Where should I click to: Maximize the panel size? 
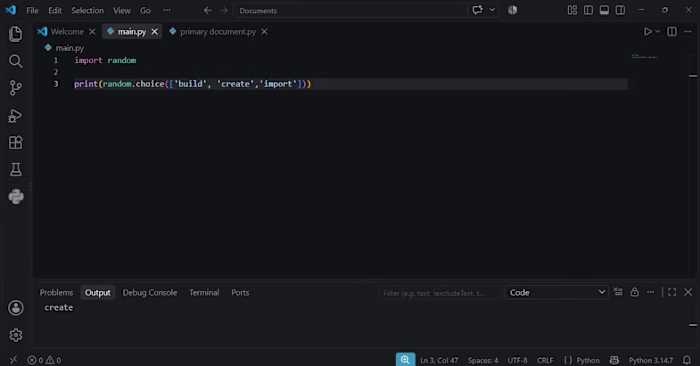pyautogui.click(x=672, y=292)
